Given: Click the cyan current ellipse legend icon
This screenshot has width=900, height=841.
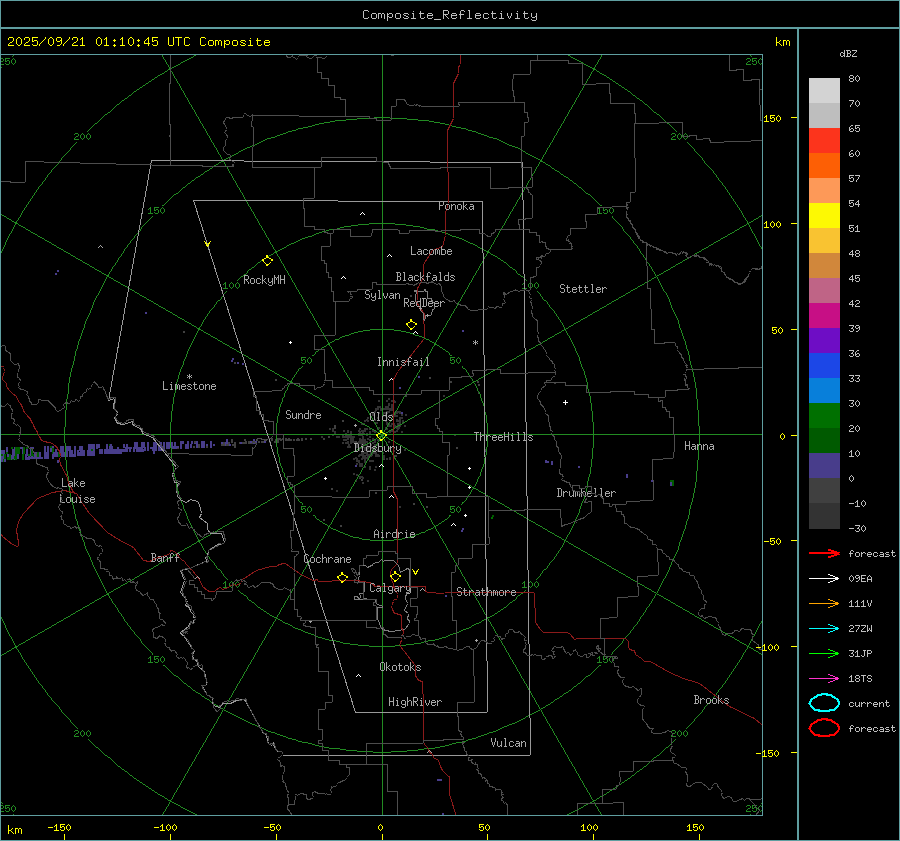Looking at the screenshot, I should click(x=824, y=703).
